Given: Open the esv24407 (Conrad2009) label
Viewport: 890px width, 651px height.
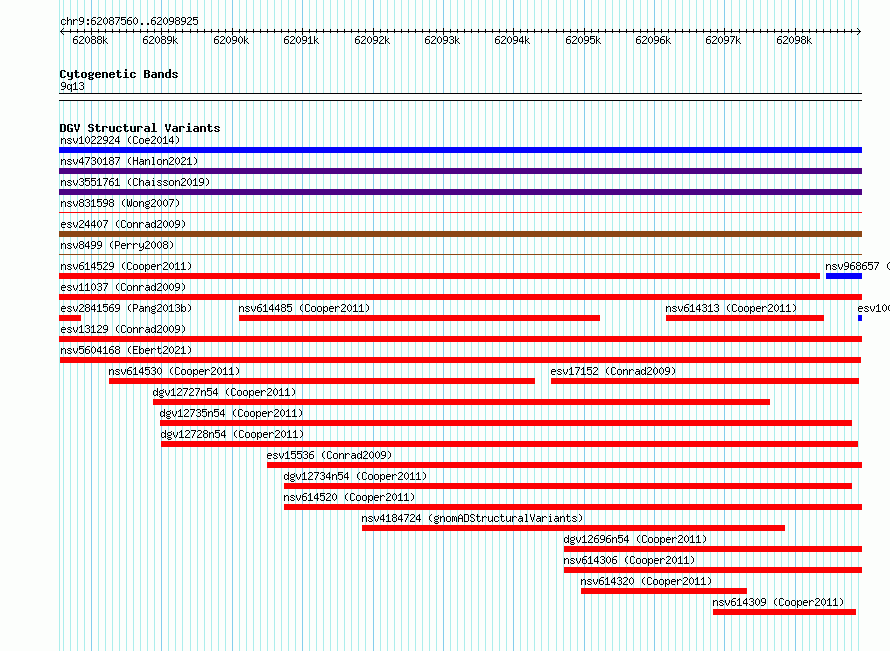Looking at the screenshot, I should click(x=123, y=224).
